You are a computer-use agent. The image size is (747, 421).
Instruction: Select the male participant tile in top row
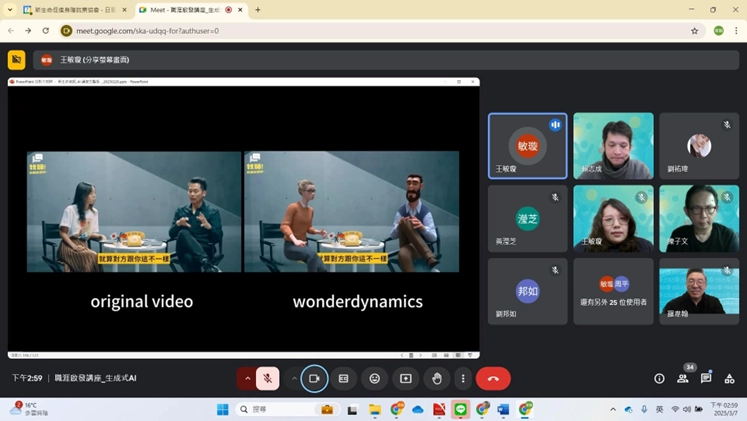point(613,146)
